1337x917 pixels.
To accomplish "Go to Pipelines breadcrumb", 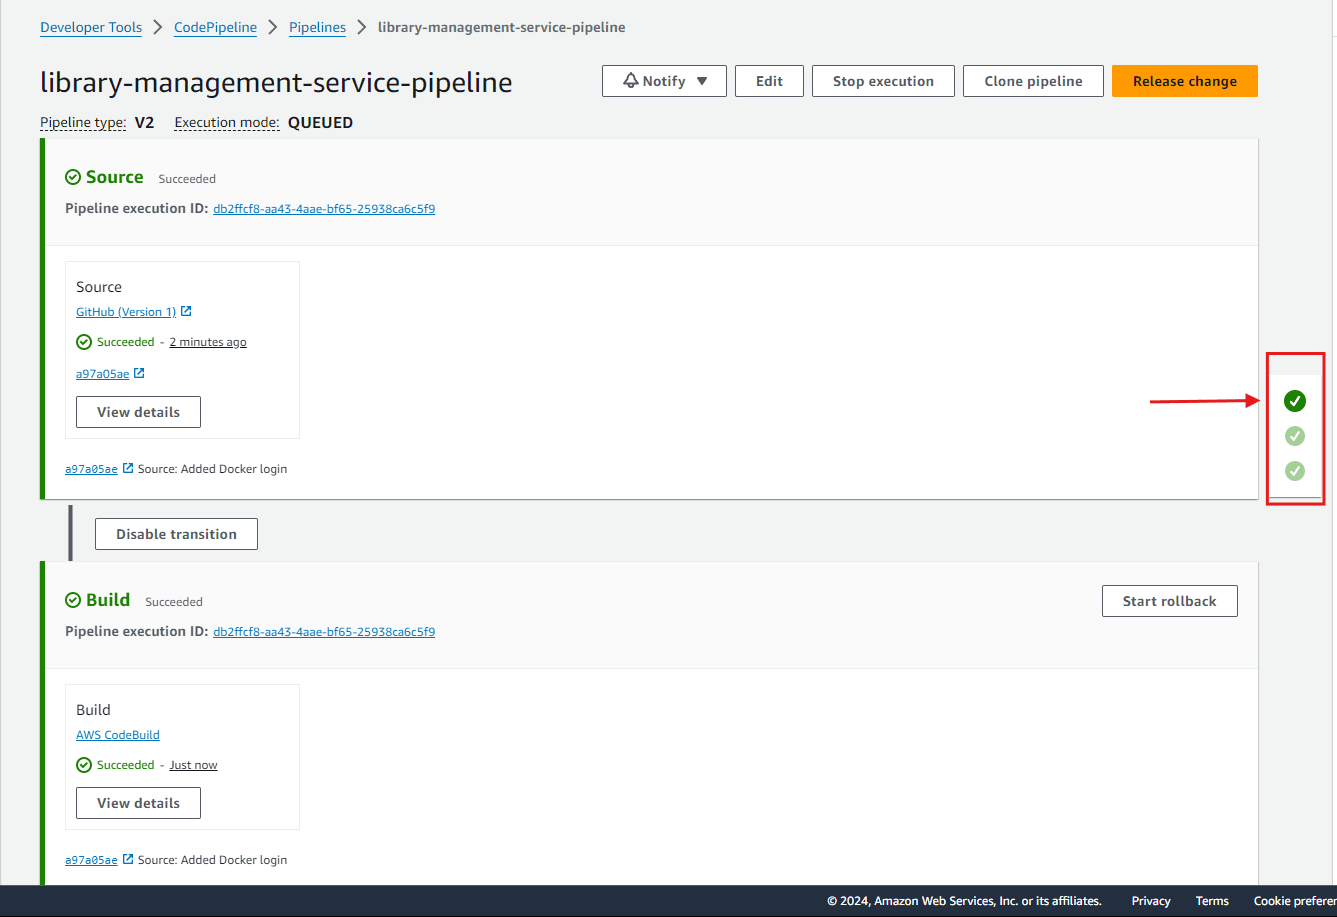I will [317, 27].
